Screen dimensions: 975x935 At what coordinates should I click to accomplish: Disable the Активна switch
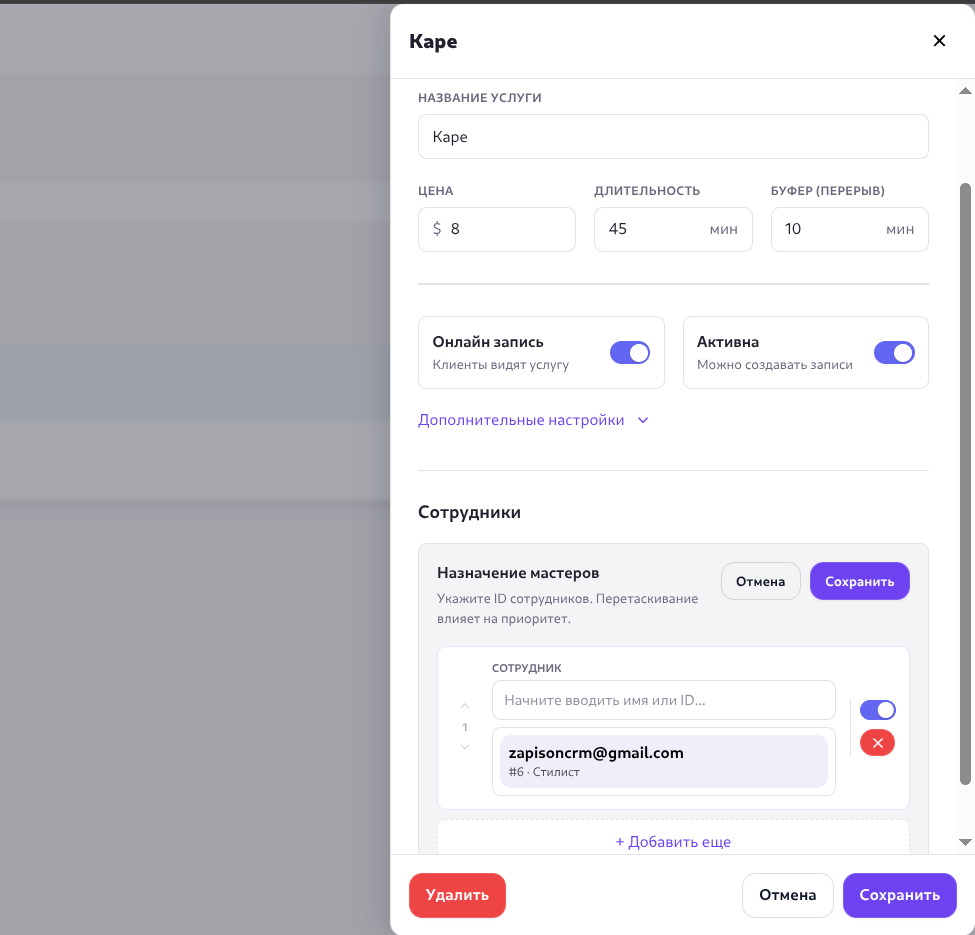pyautogui.click(x=893, y=352)
